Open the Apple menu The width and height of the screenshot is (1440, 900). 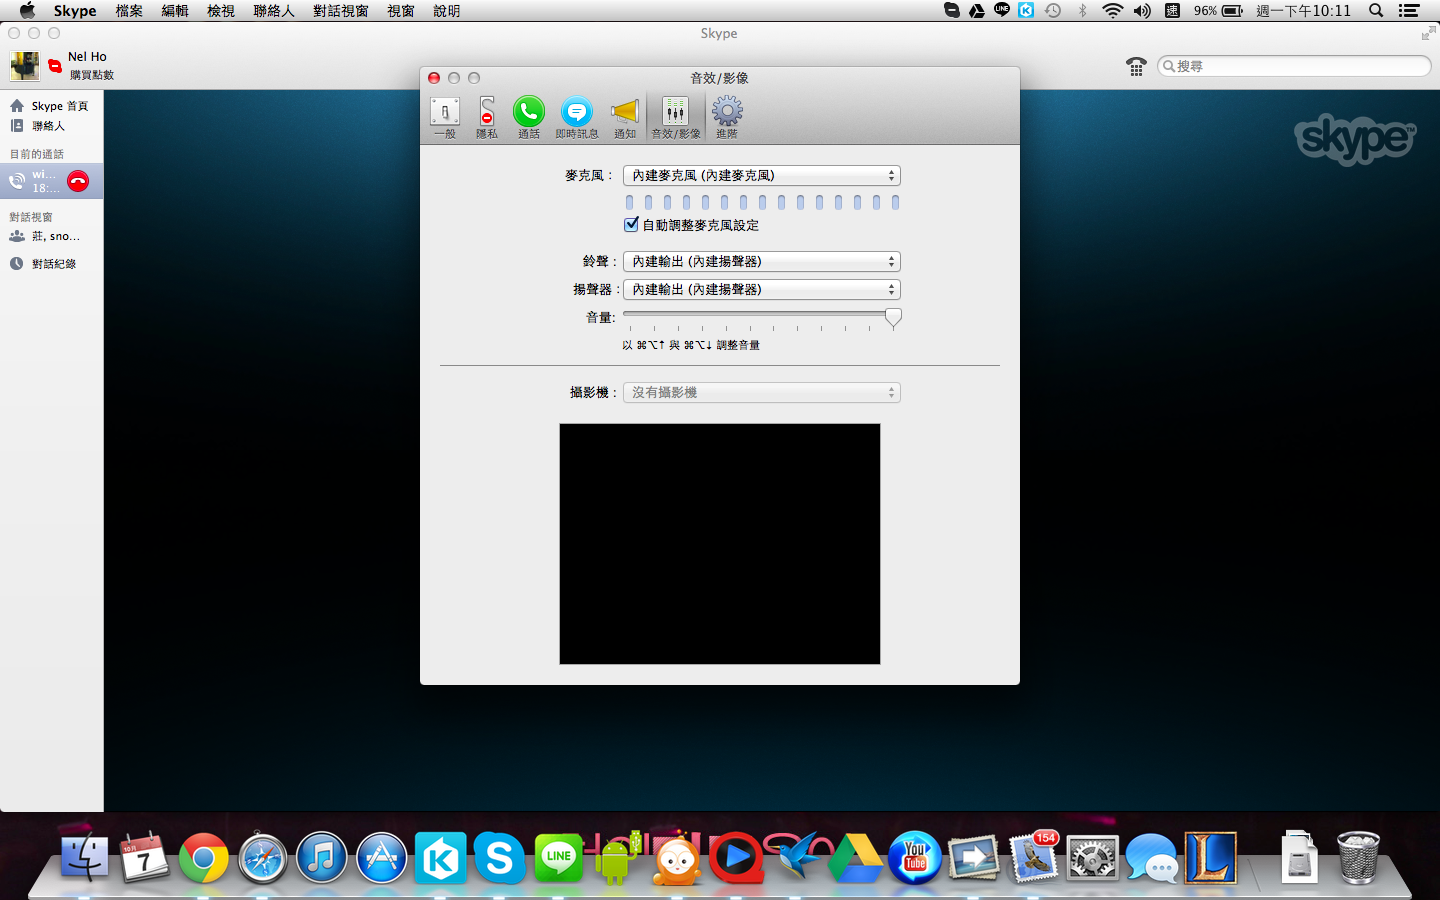[27, 11]
